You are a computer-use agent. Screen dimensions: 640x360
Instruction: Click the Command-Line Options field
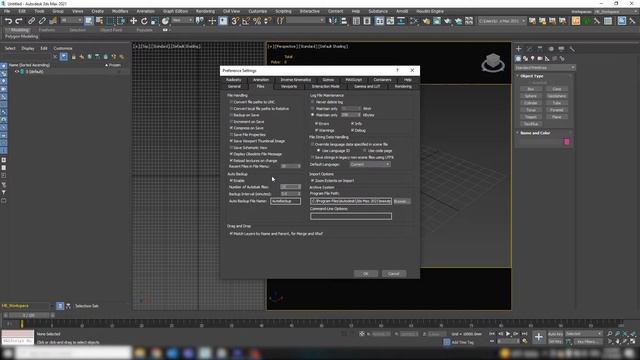pos(351,216)
